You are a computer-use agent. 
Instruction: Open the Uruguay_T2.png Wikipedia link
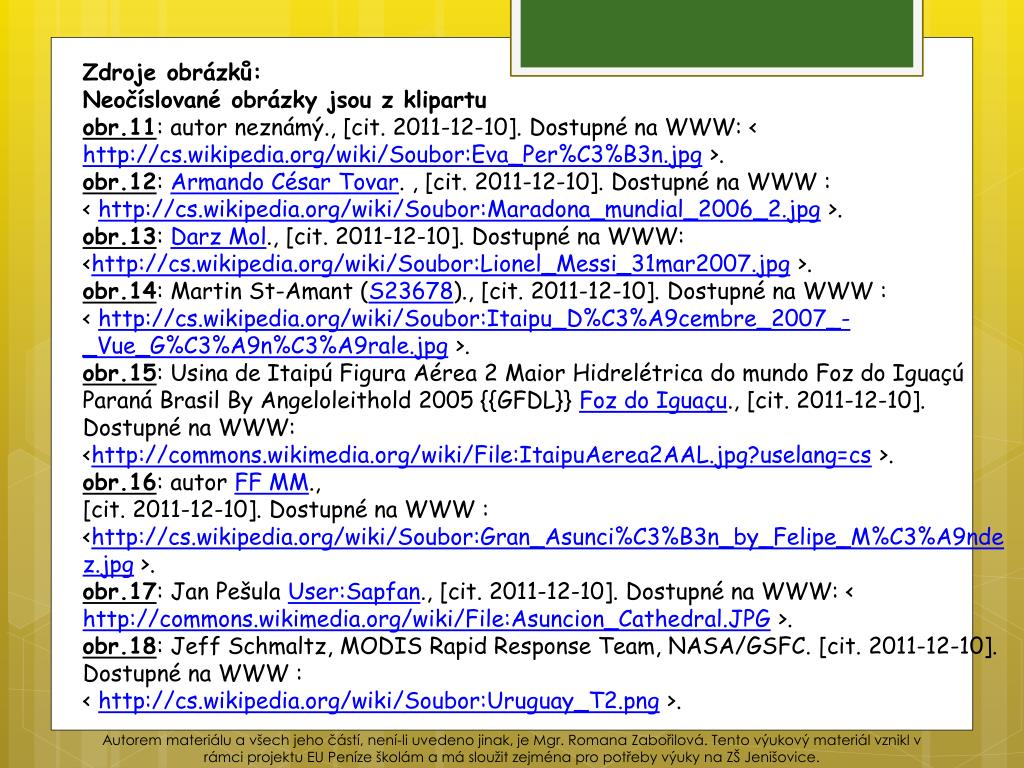379,701
